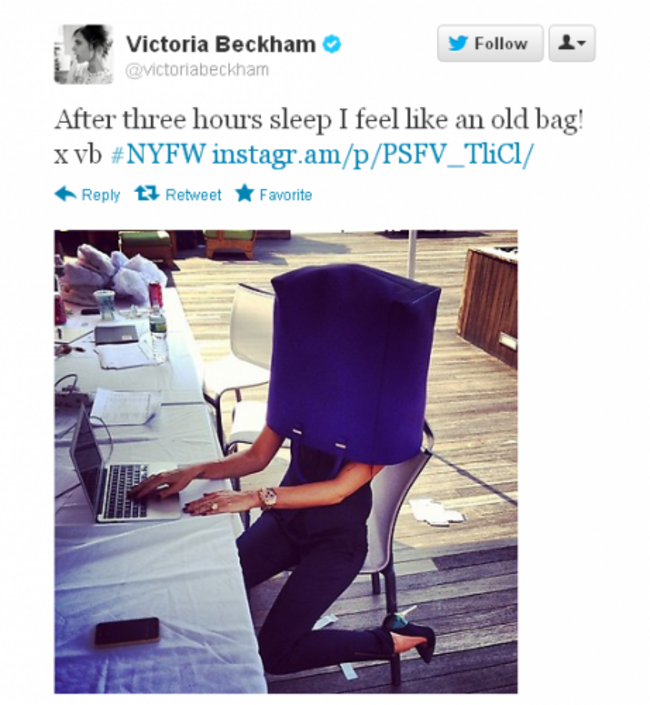
Task: Click the Reply arrow icon
Action: coord(65,194)
